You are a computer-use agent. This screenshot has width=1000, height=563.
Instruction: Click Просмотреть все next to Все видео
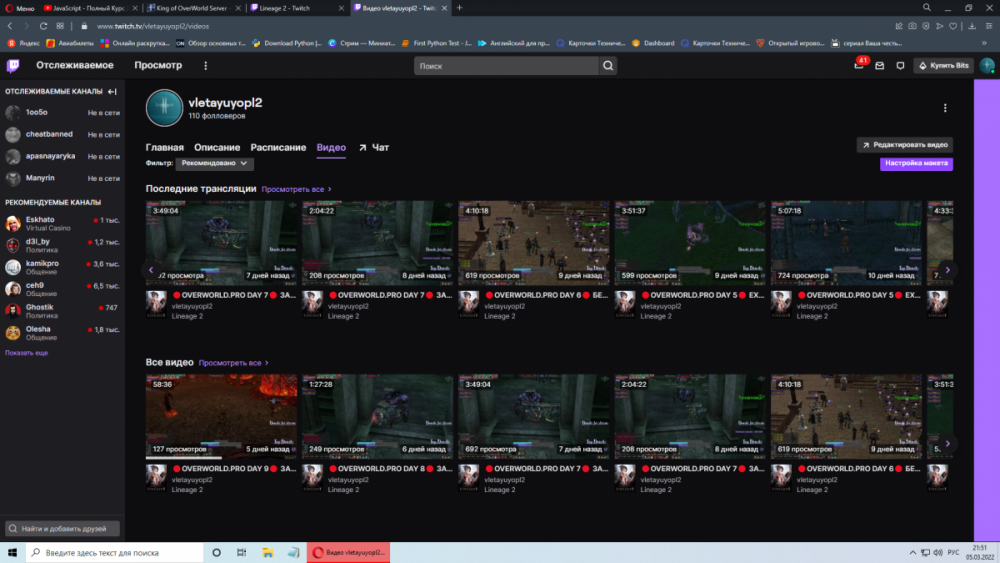tap(233, 363)
